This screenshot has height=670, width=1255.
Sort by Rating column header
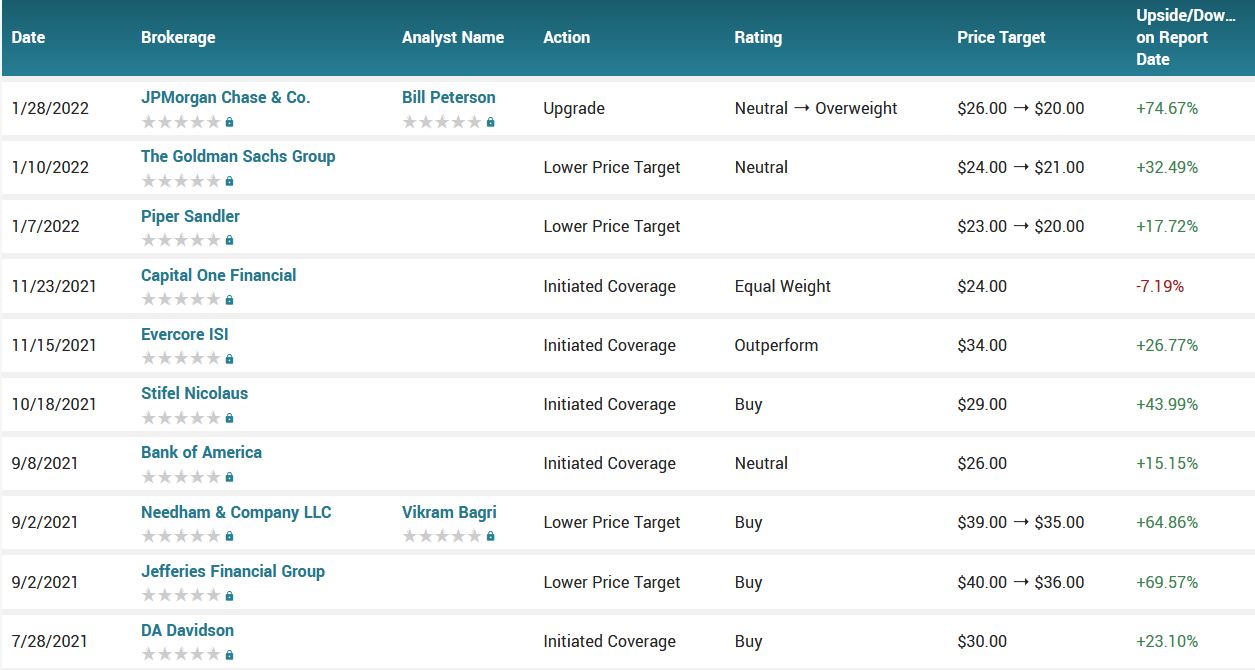pos(758,37)
